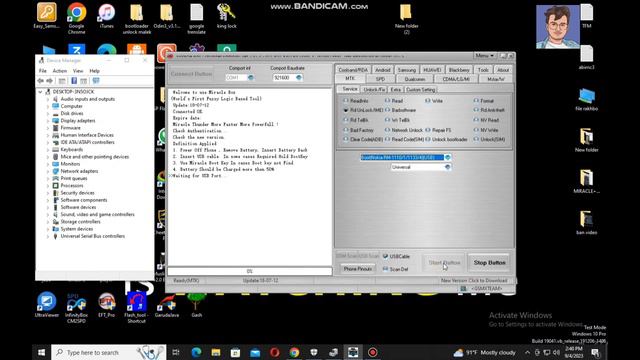Viewport: 640px width, 360px height.
Task: Open the iTunes desktop icon
Action: pyautogui.click(x=107, y=16)
